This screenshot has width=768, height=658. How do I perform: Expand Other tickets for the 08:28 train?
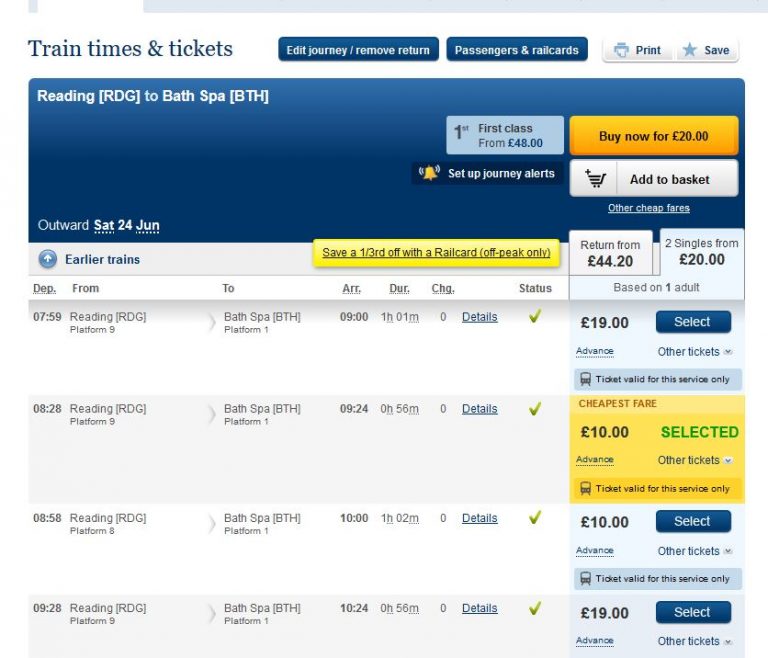(695, 460)
